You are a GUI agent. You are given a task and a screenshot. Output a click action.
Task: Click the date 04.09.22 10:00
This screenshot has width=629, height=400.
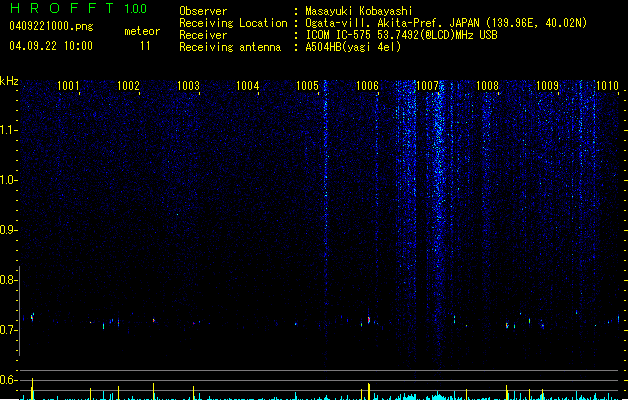(51, 46)
